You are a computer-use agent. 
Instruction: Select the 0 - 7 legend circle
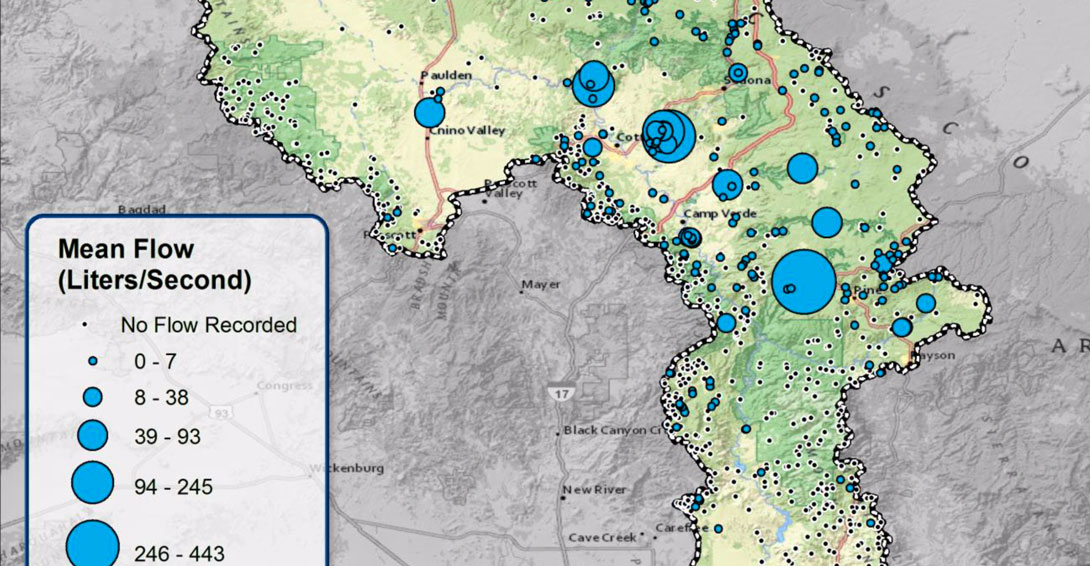93,360
